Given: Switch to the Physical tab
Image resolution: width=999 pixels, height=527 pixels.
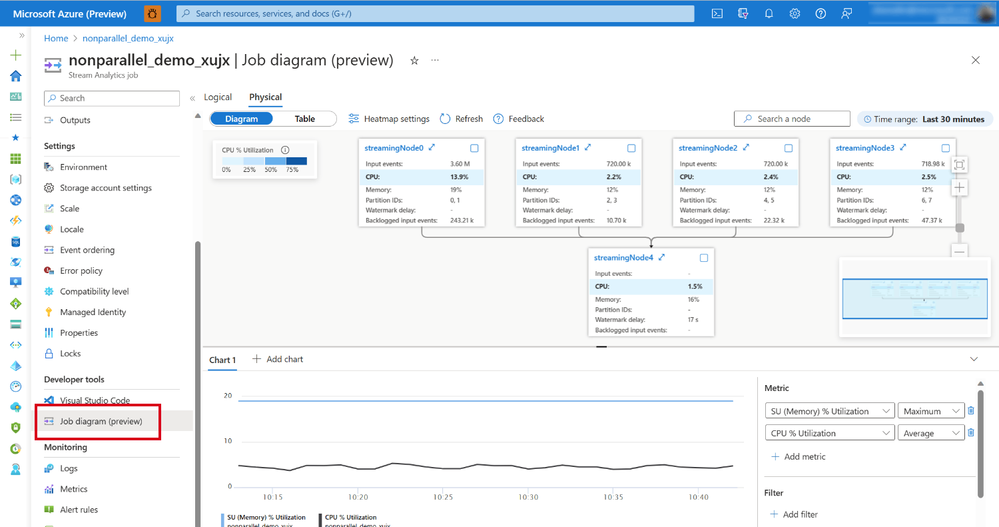Looking at the screenshot, I should [x=265, y=97].
